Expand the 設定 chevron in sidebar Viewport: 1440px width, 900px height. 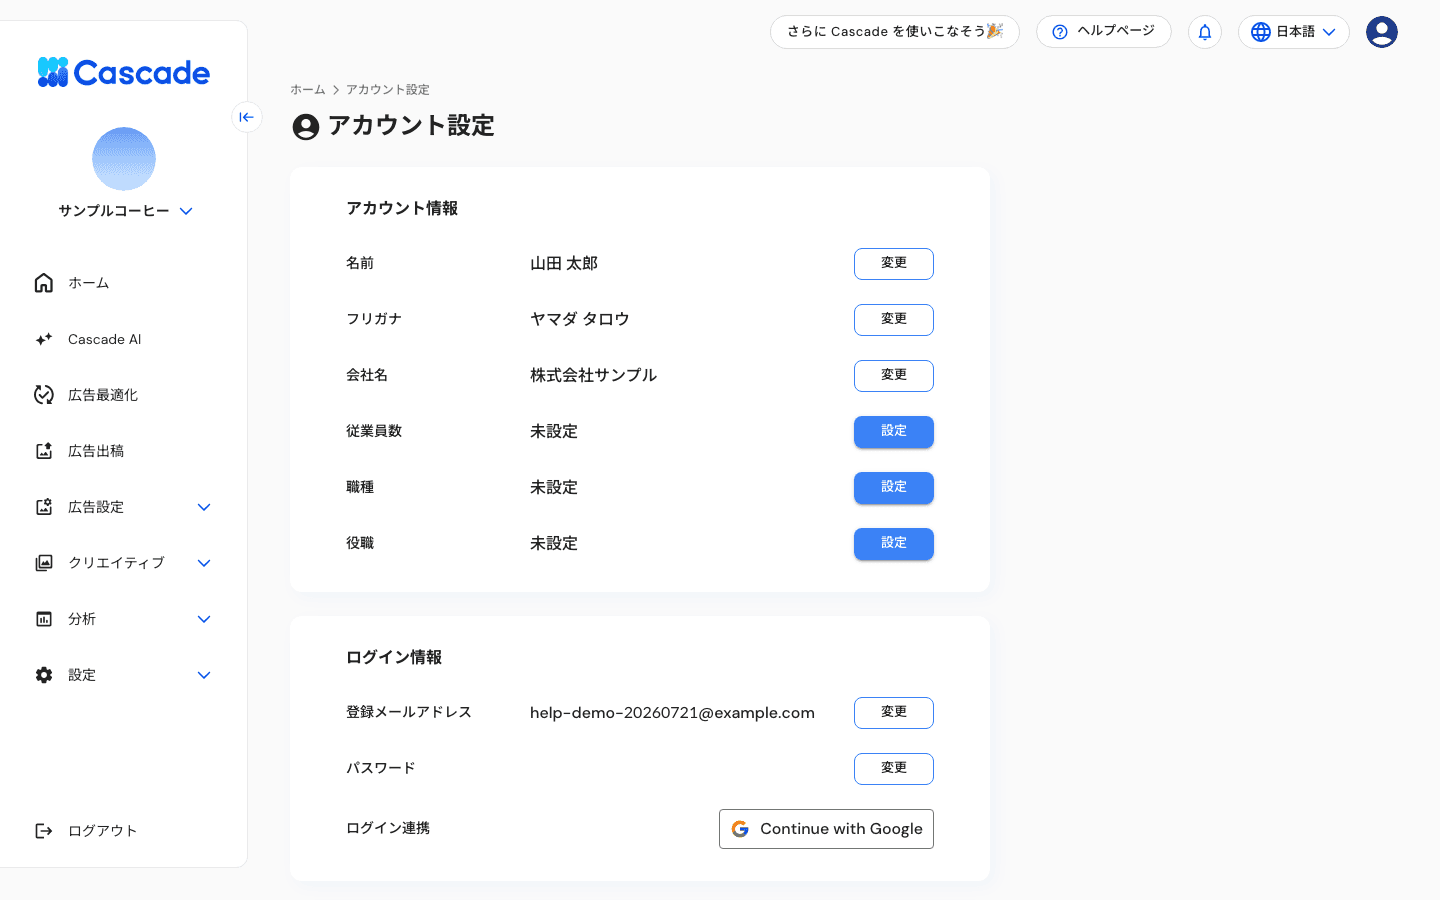(x=204, y=675)
